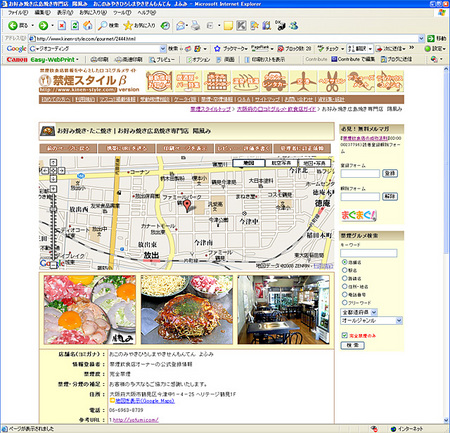Open the History clock icon
The width and height of the screenshot is (450, 433).
[x=165, y=25]
